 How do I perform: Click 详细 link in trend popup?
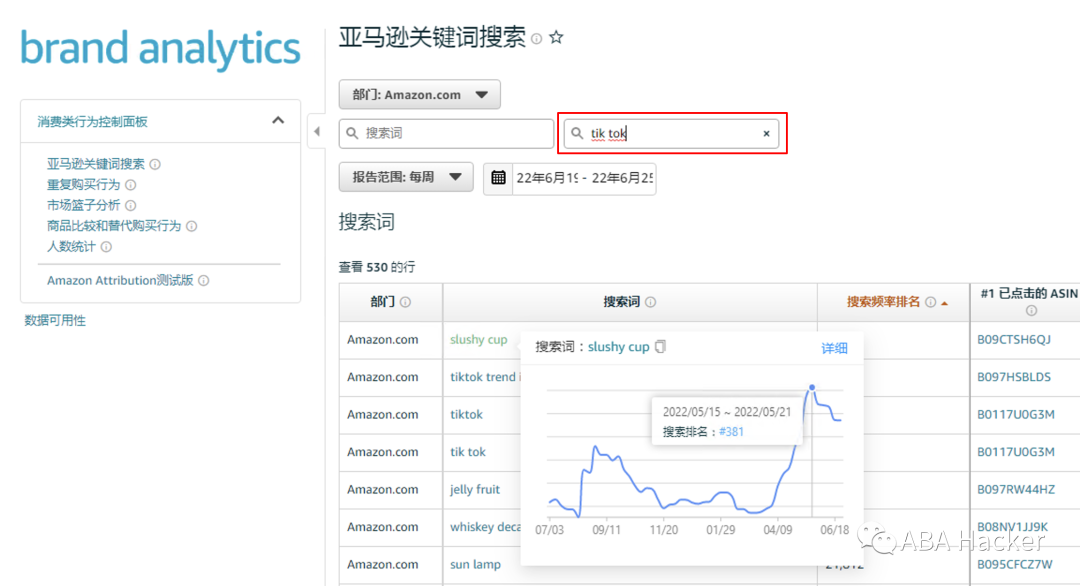click(x=834, y=348)
